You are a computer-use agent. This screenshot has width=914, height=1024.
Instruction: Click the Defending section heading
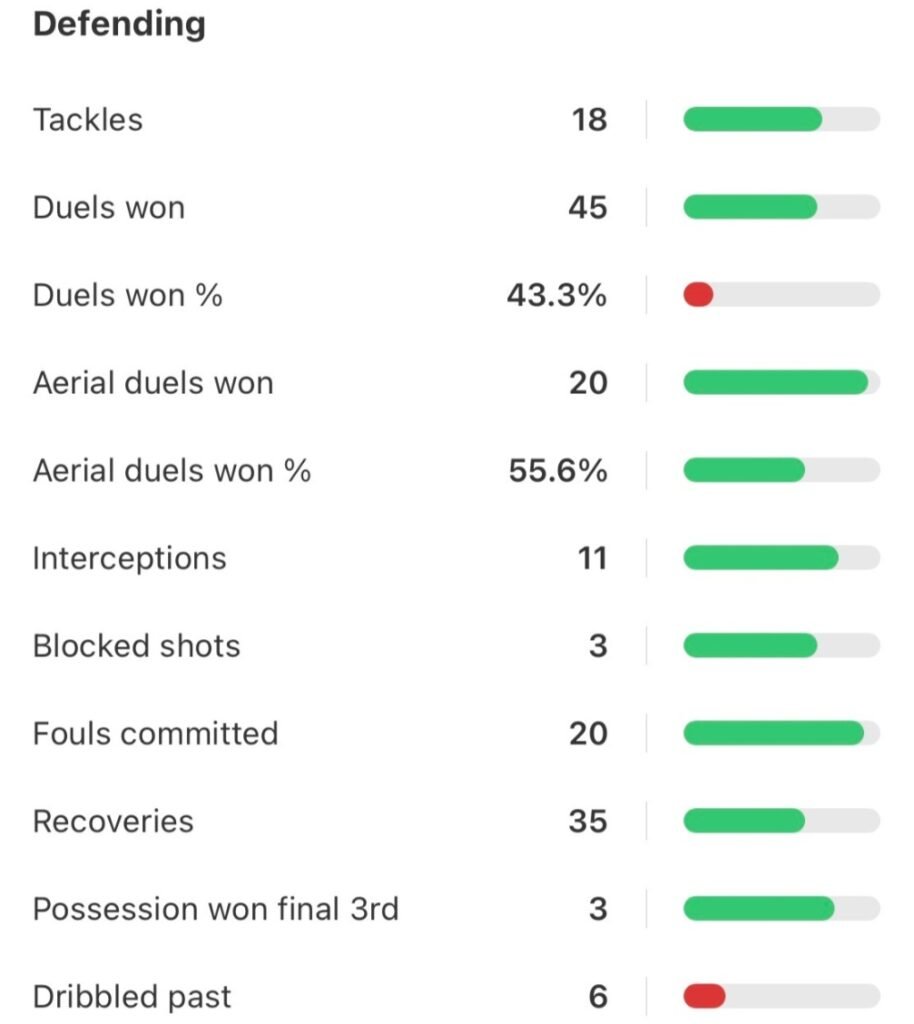tap(119, 25)
